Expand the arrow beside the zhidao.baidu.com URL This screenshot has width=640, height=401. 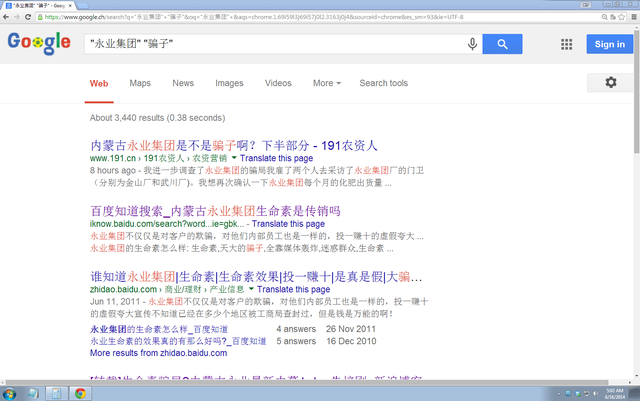[251, 289]
